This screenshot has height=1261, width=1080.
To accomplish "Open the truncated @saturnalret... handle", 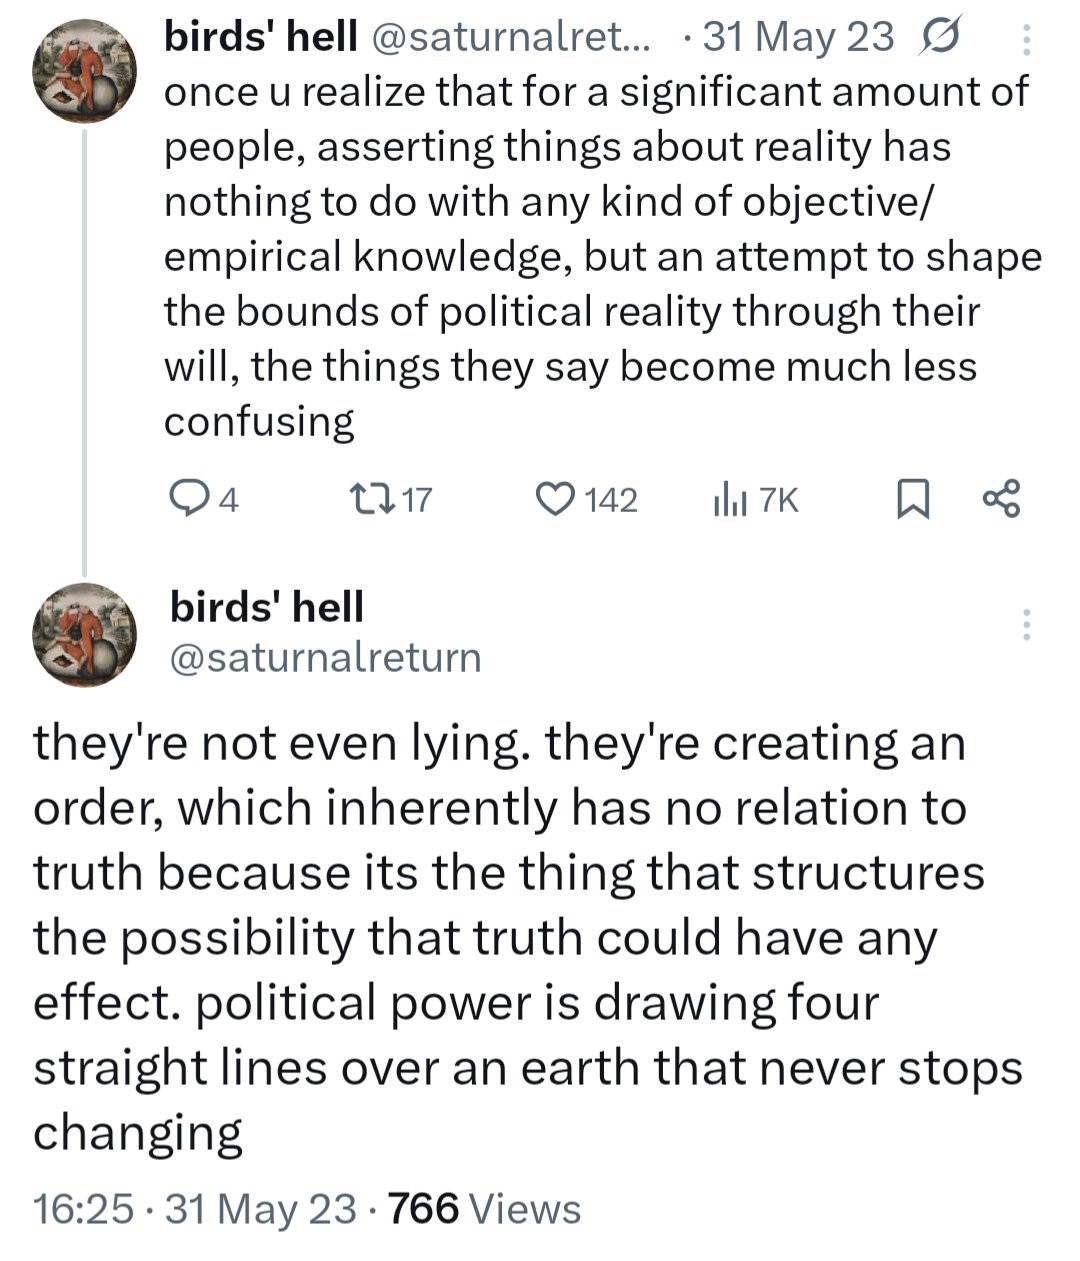I will (x=510, y=38).
